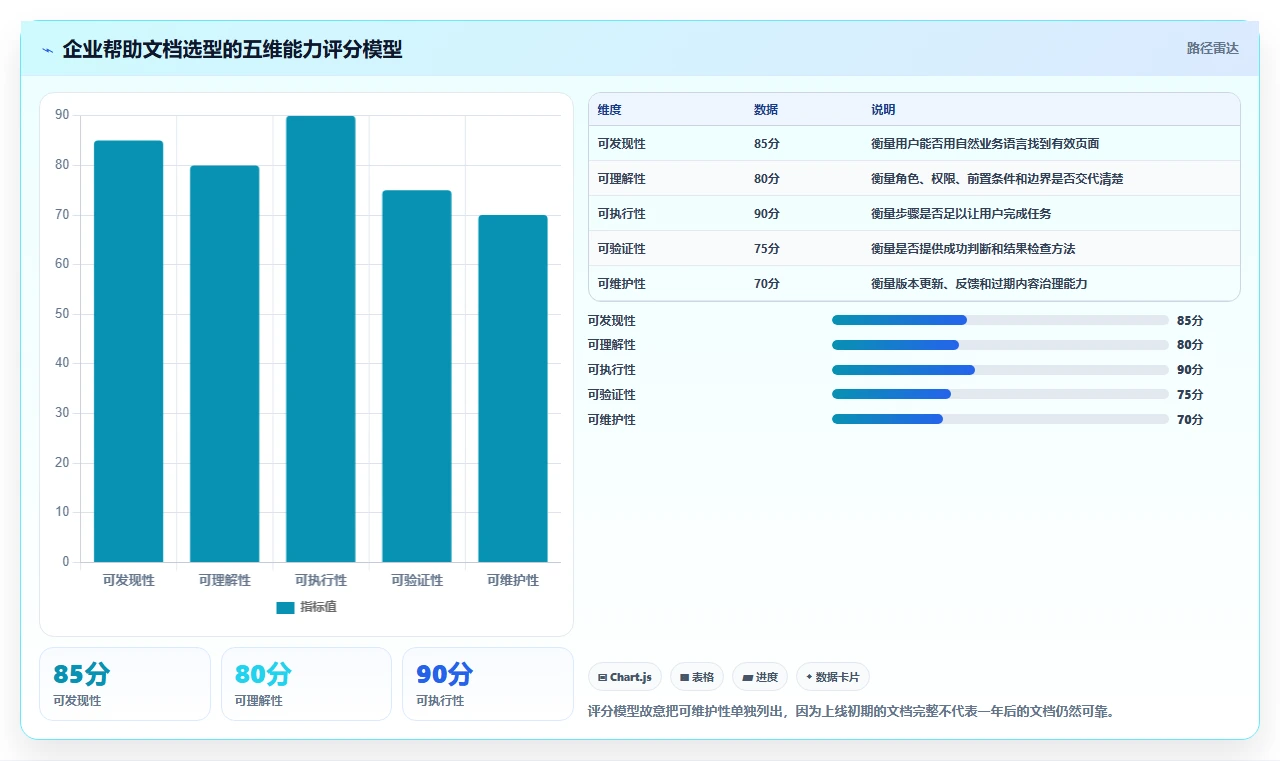The width and height of the screenshot is (1280, 761).
Task: Click the 可维护性 bar in the chart
Action: [513, 388]
